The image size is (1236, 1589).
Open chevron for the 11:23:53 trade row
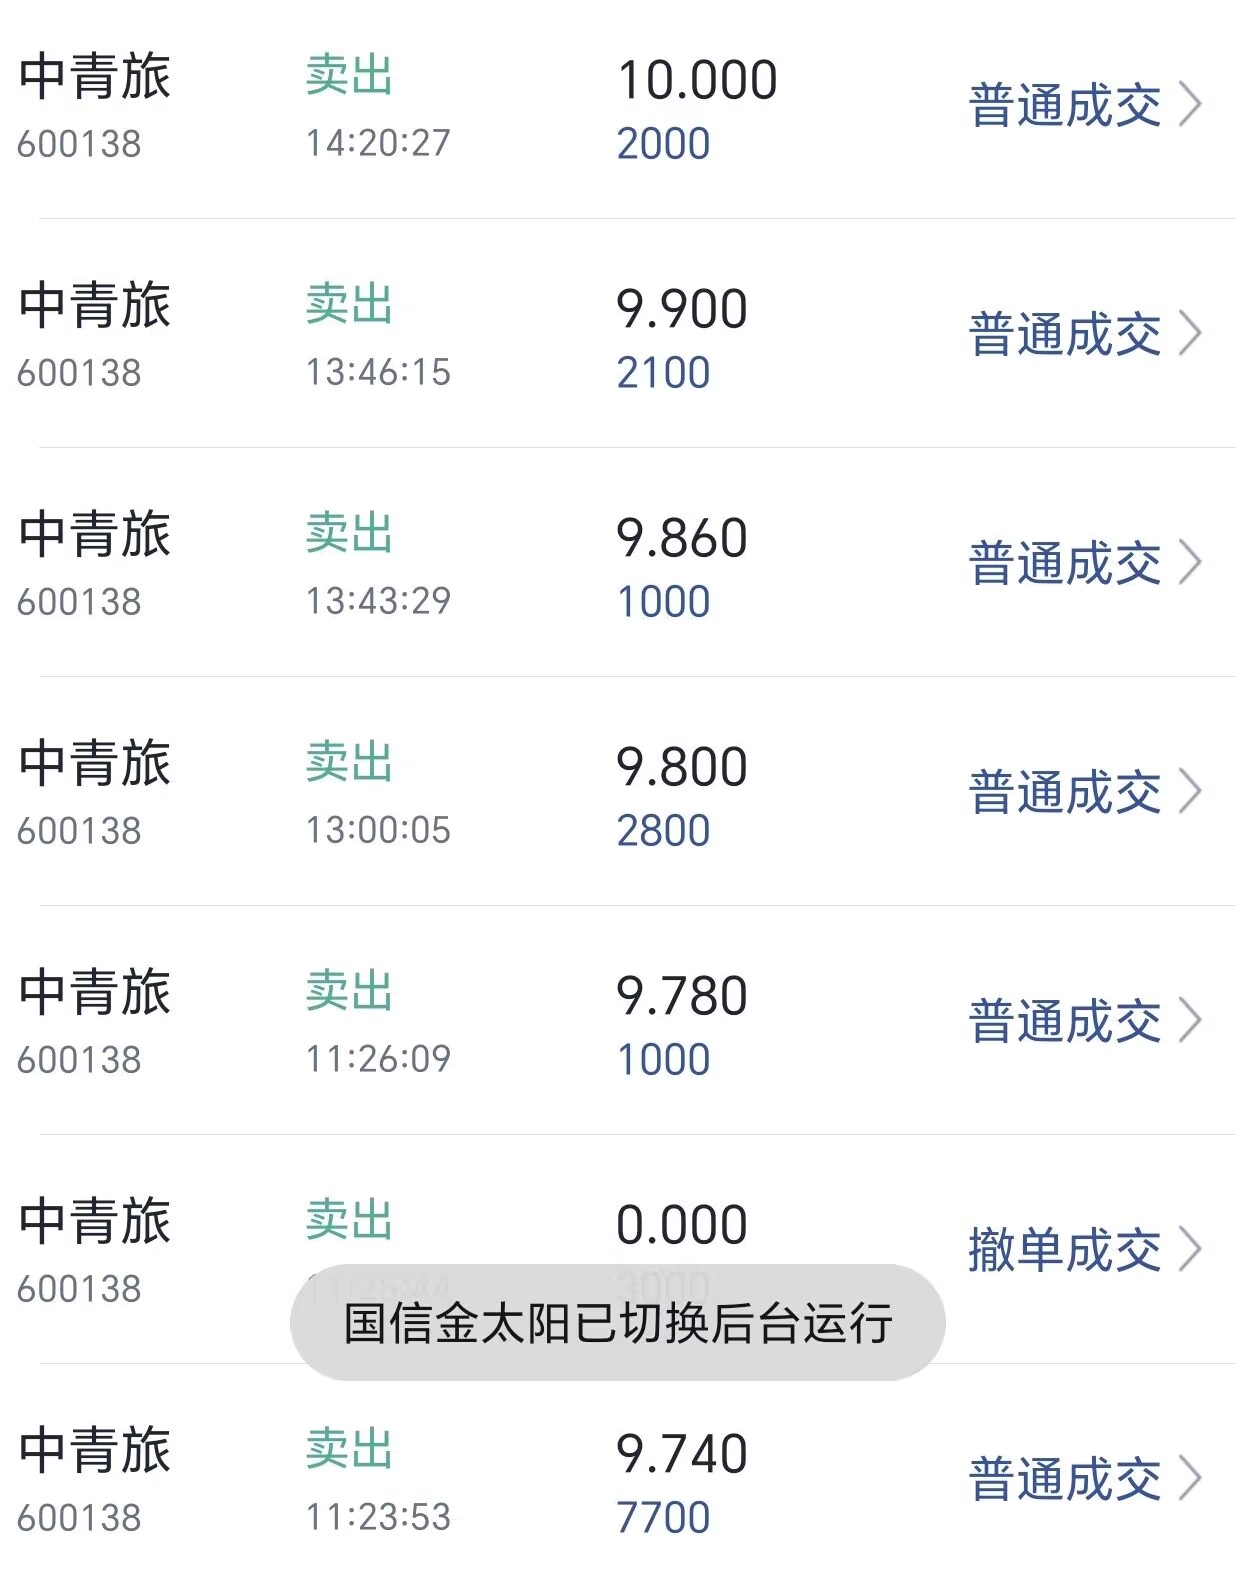pos(1189,1479)
